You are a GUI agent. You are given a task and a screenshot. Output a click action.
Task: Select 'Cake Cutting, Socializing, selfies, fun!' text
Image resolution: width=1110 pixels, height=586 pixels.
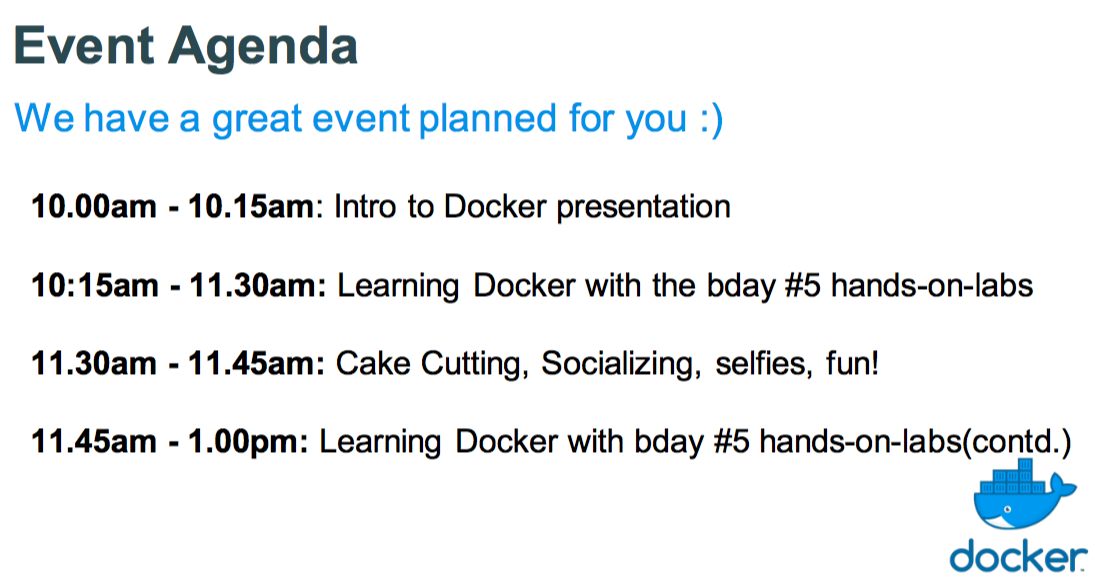click(607, 364)
